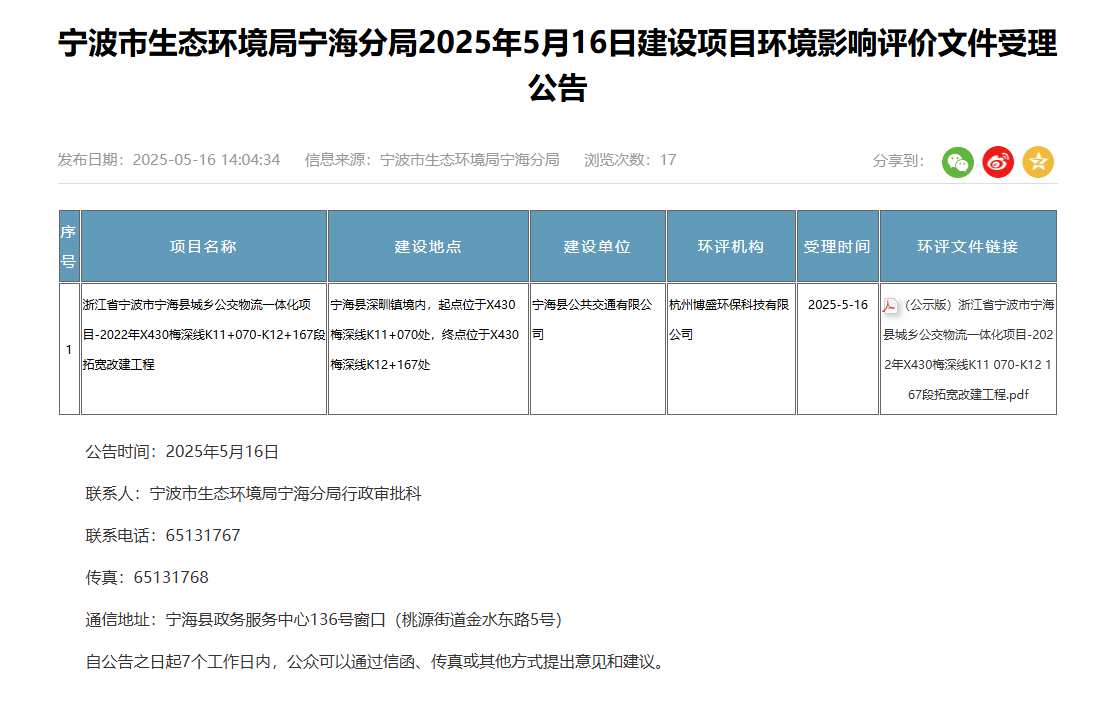Click the 受理时间 column header
This screenshot has height=707, width=1116.
837,246
